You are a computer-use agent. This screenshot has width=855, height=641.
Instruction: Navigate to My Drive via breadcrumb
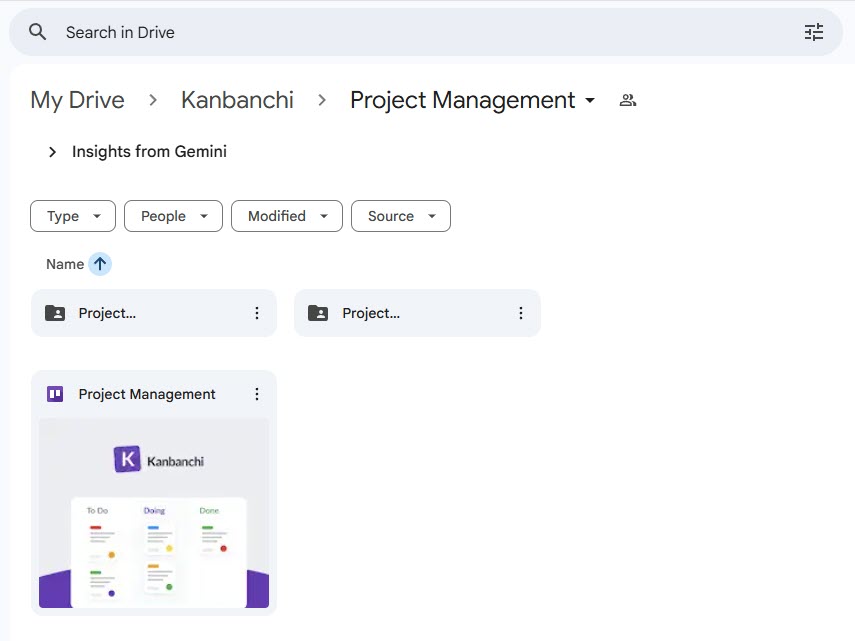pyautogui.click(x=77, y=100)
